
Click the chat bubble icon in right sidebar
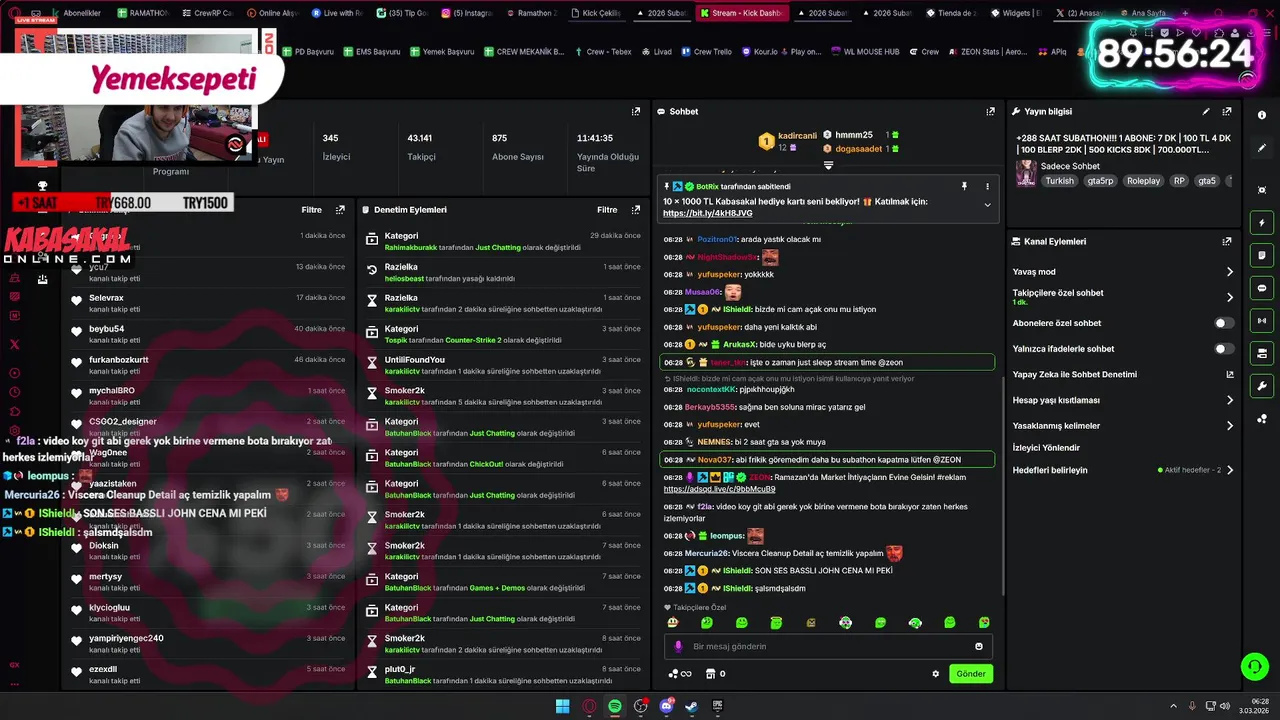[x=1262, y=288]
